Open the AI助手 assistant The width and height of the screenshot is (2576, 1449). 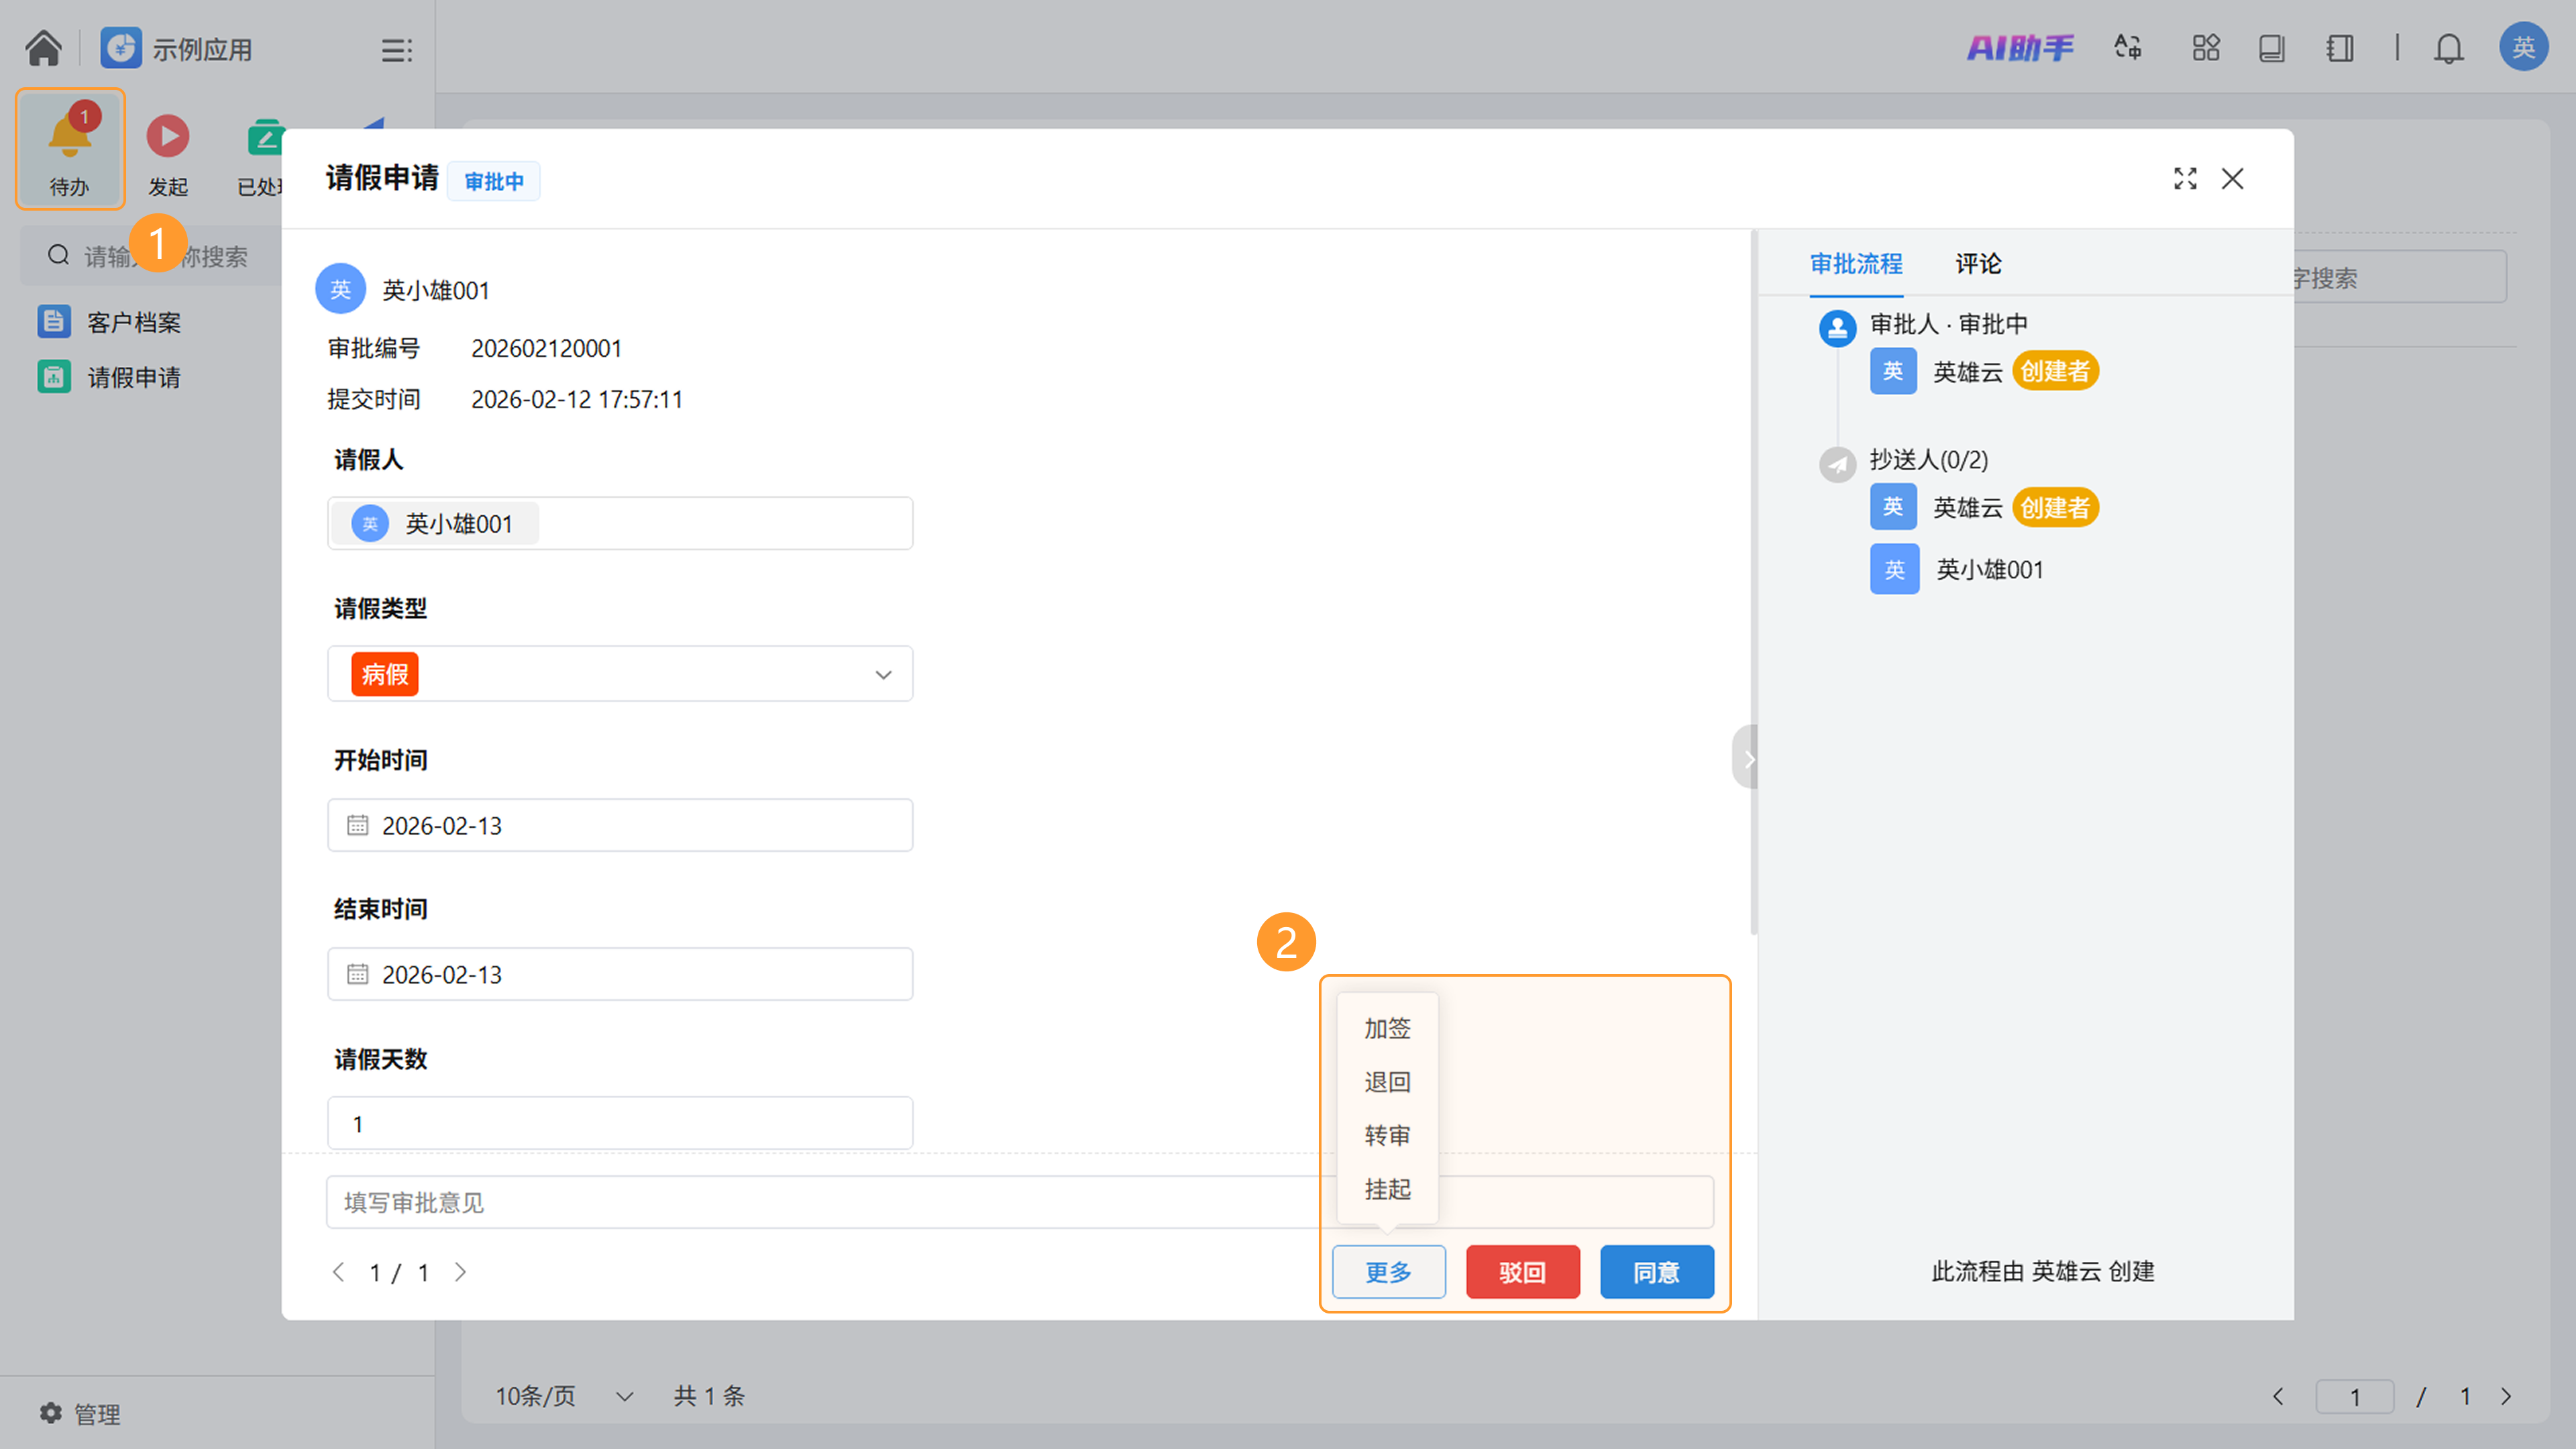[x=2019, y=48]
